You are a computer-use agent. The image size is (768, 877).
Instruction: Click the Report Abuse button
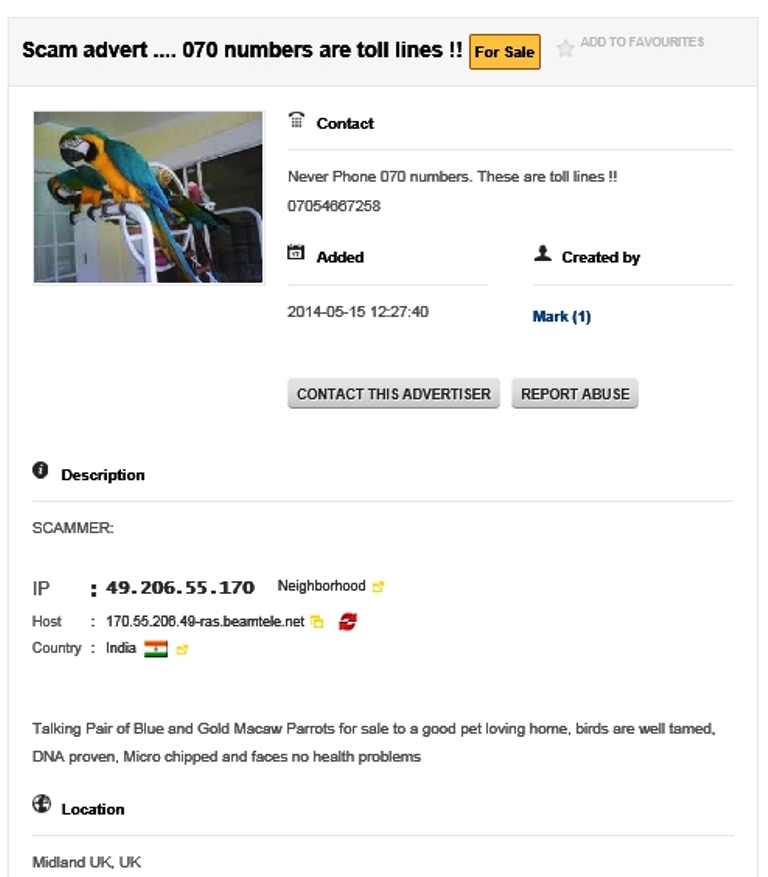pos(575,394)
